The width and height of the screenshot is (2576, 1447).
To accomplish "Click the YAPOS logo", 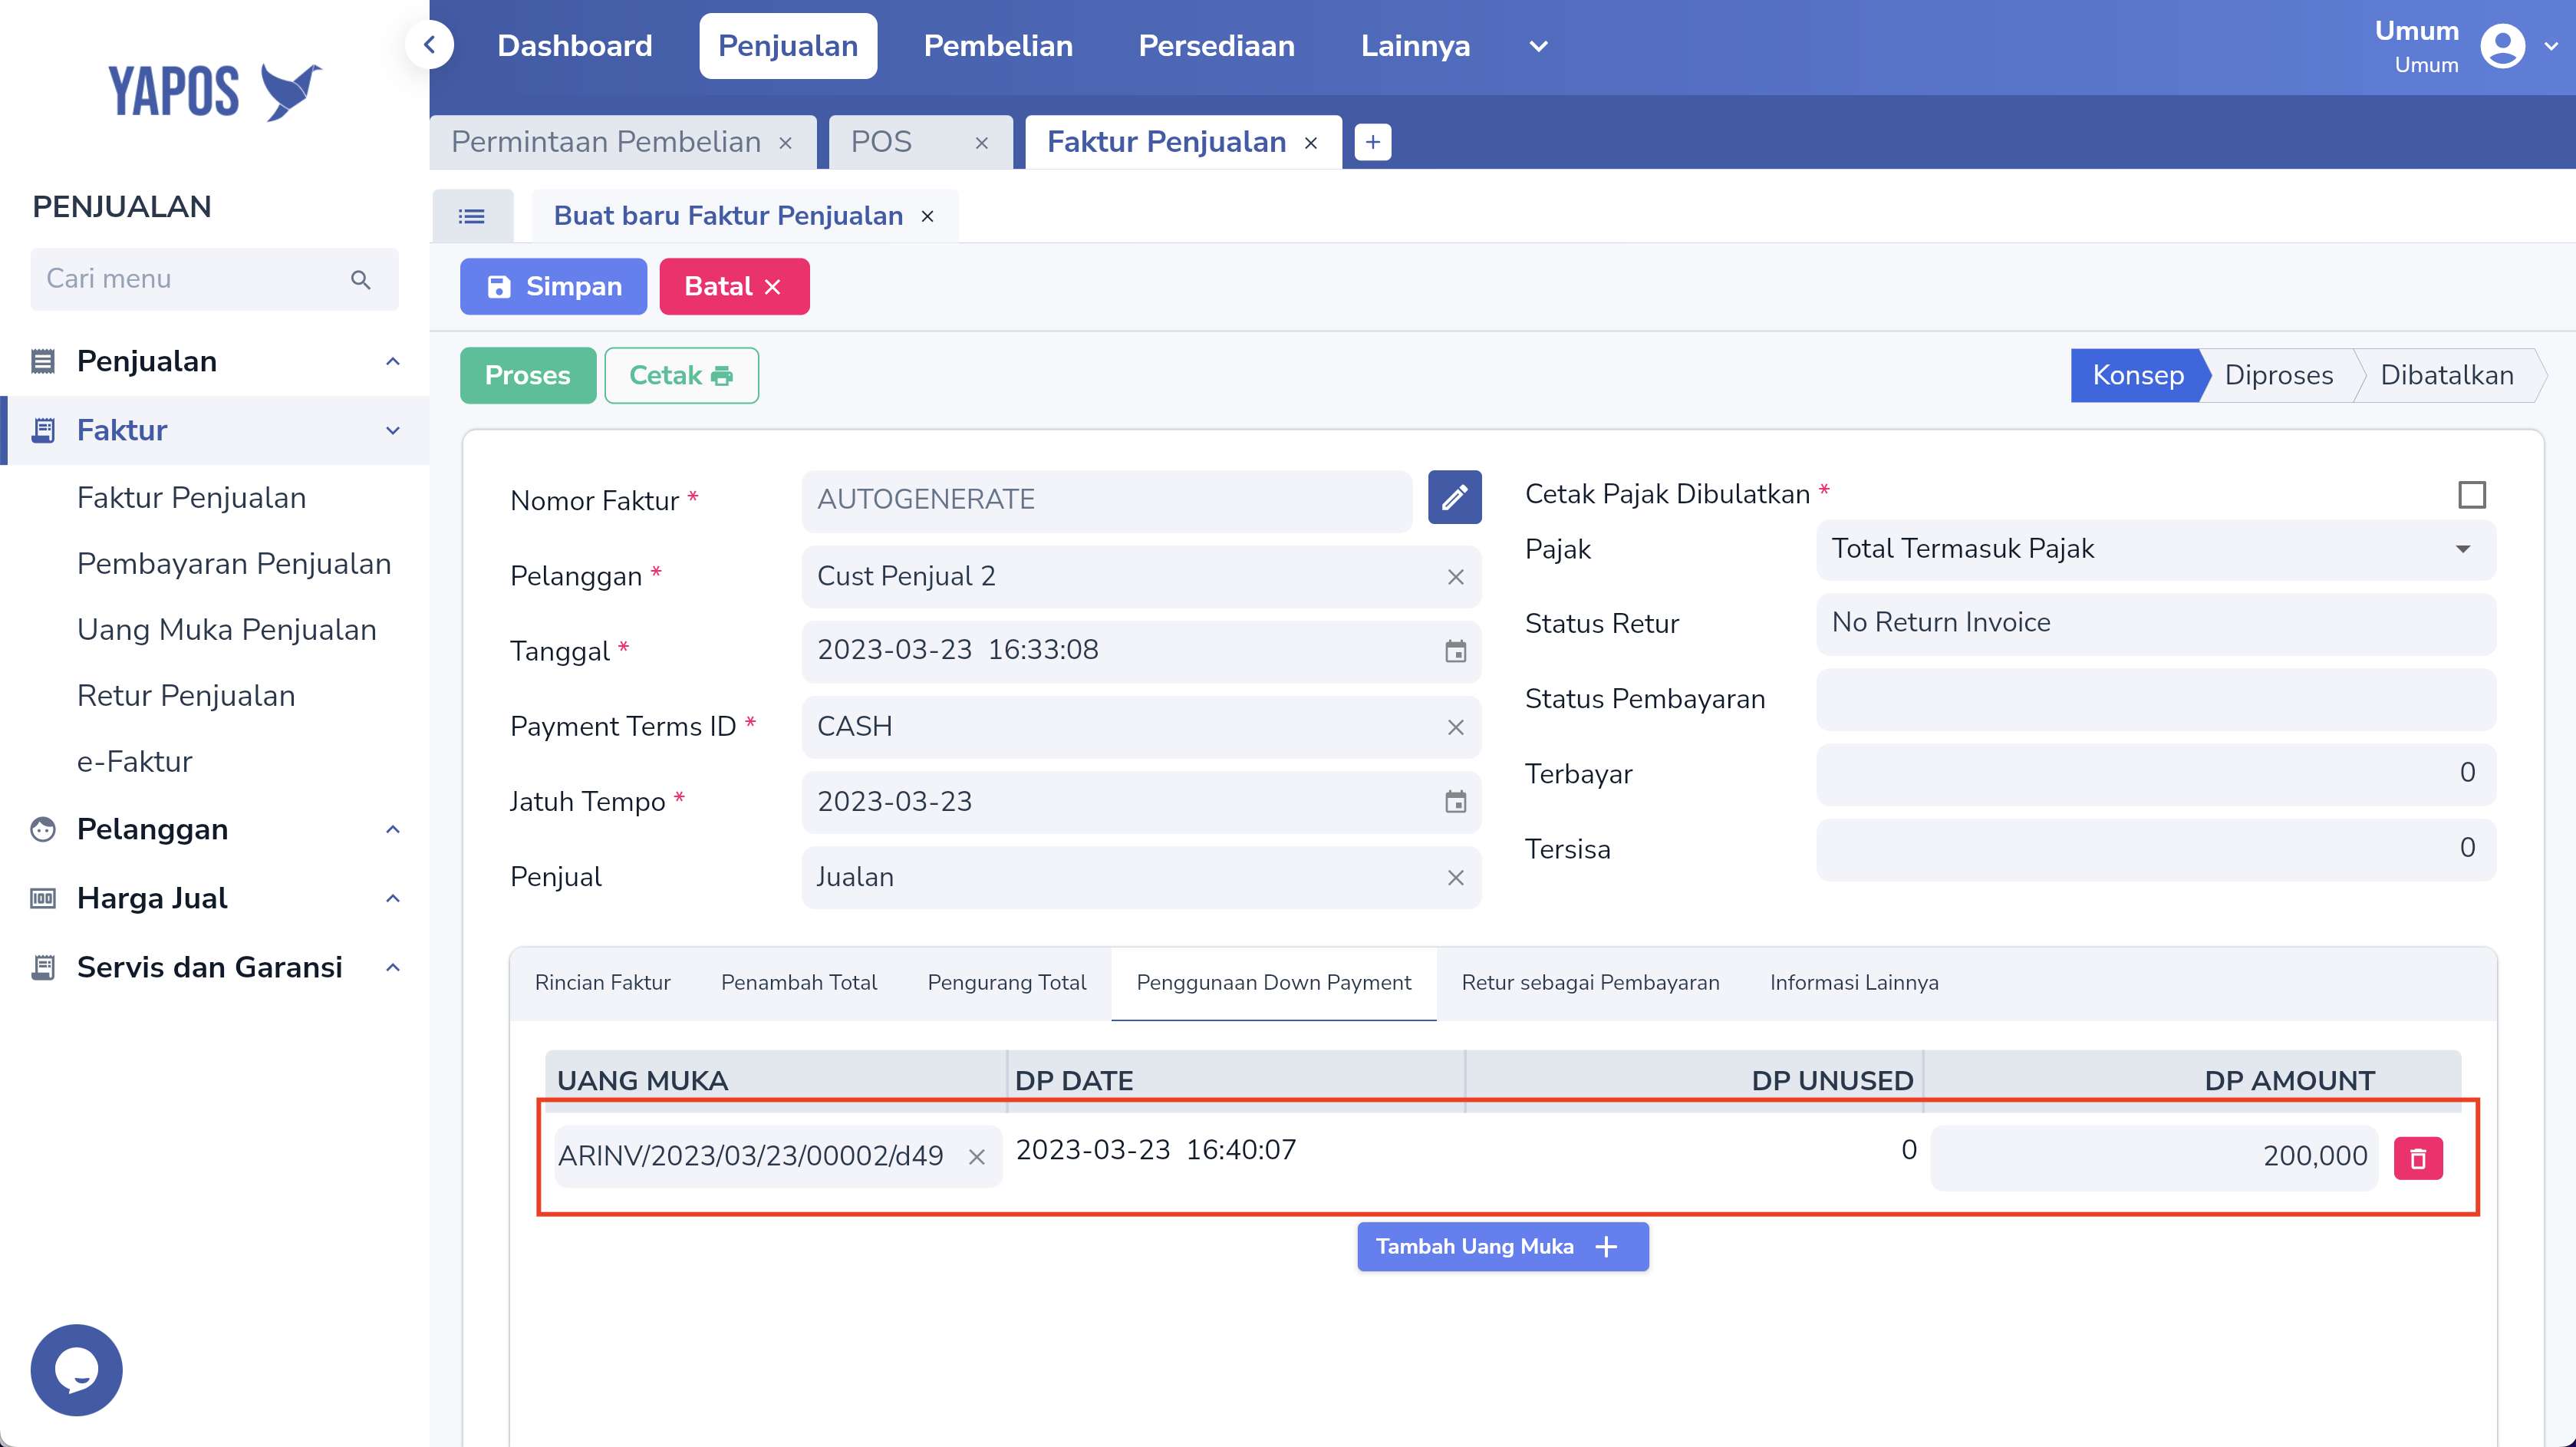I will pos(215,91).
